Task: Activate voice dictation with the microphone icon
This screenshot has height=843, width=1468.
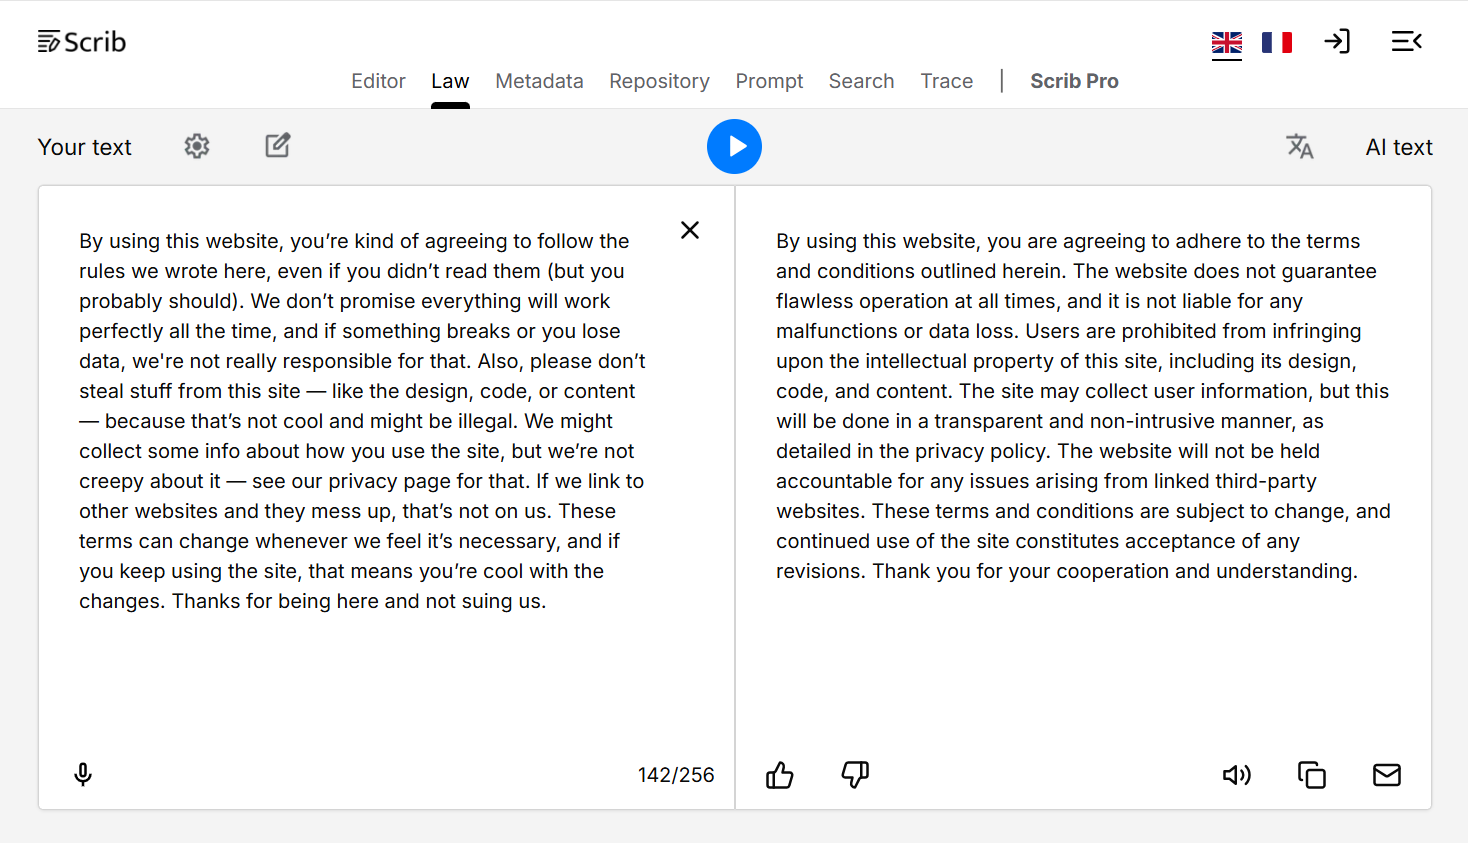Action: pyautogui.click(x=82, y=774)
